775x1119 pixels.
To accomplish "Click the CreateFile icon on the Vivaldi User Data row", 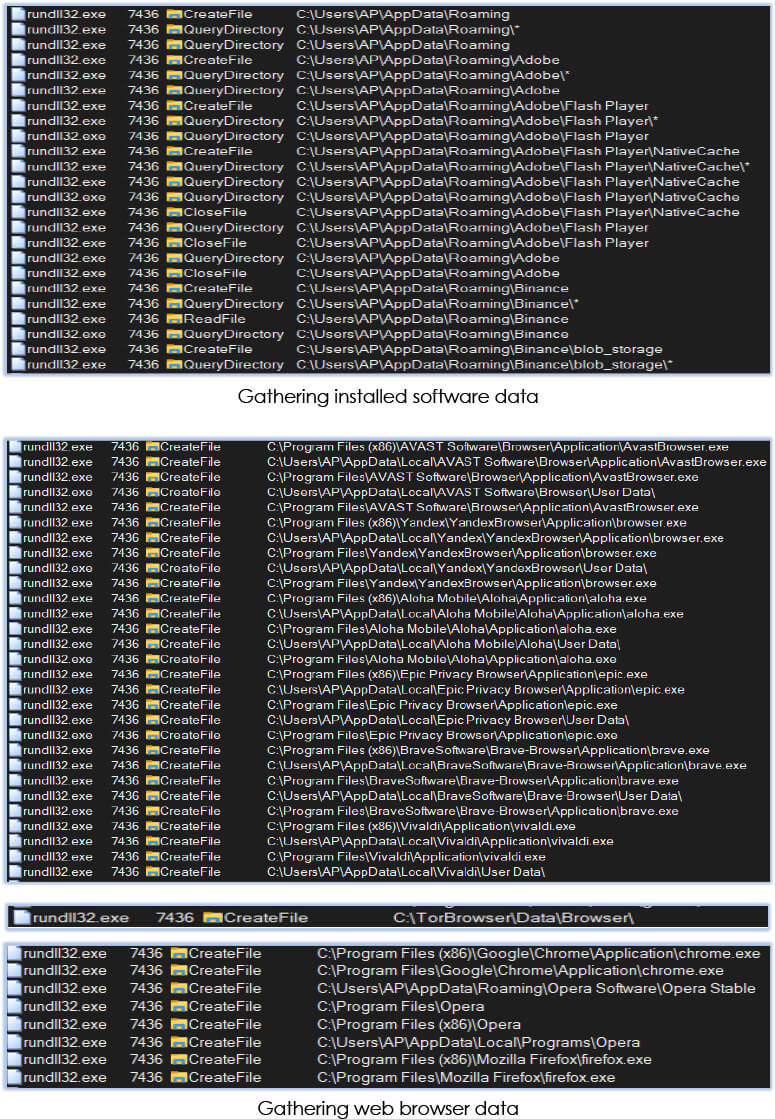I will pos(152,872).
